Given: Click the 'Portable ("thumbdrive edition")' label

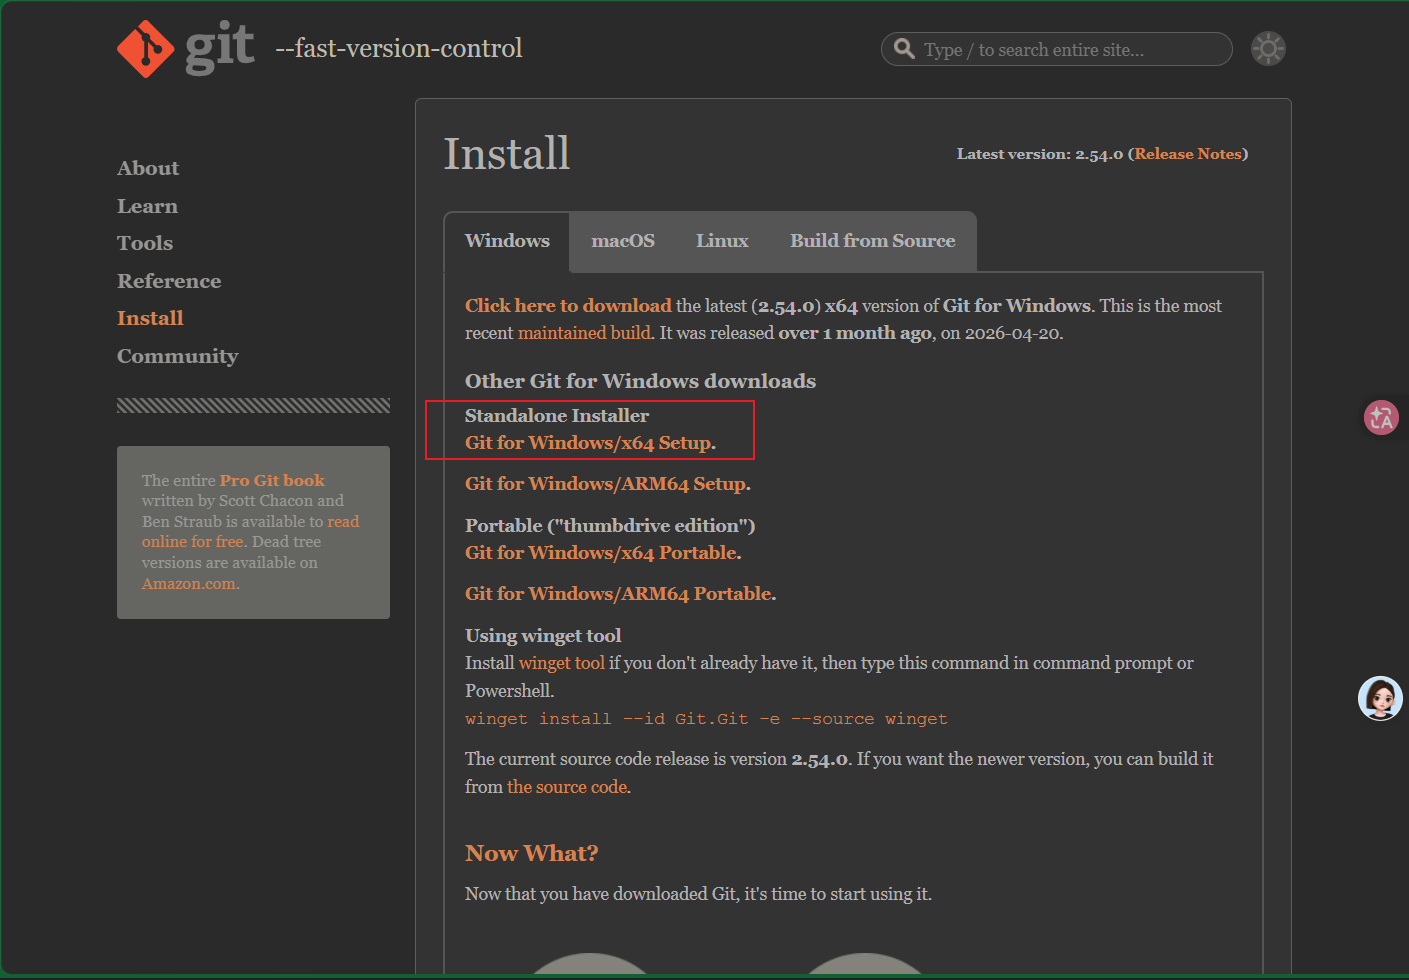Looking at the screenshot, I should tap(610, 526).
